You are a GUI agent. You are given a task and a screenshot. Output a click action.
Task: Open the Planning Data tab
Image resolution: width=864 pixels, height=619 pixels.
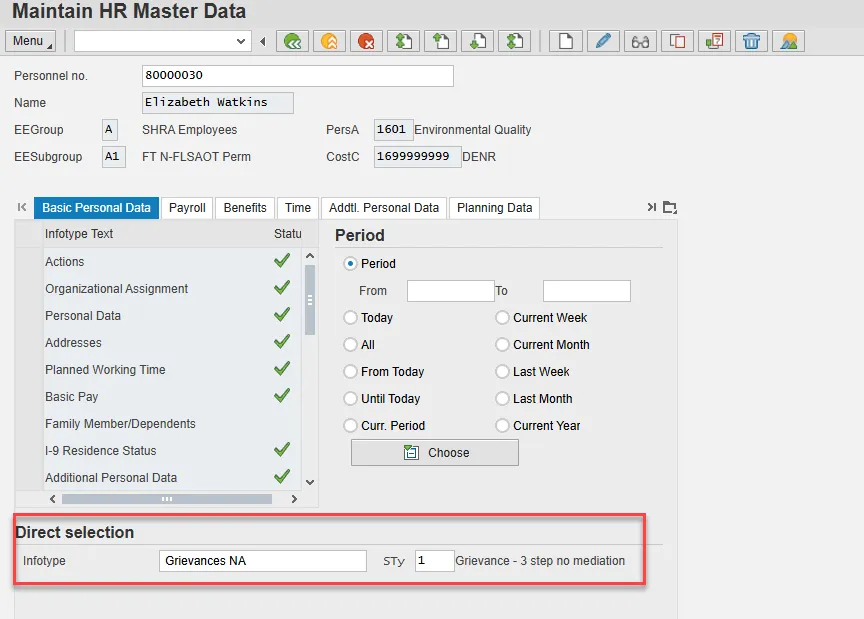point(494,208)
